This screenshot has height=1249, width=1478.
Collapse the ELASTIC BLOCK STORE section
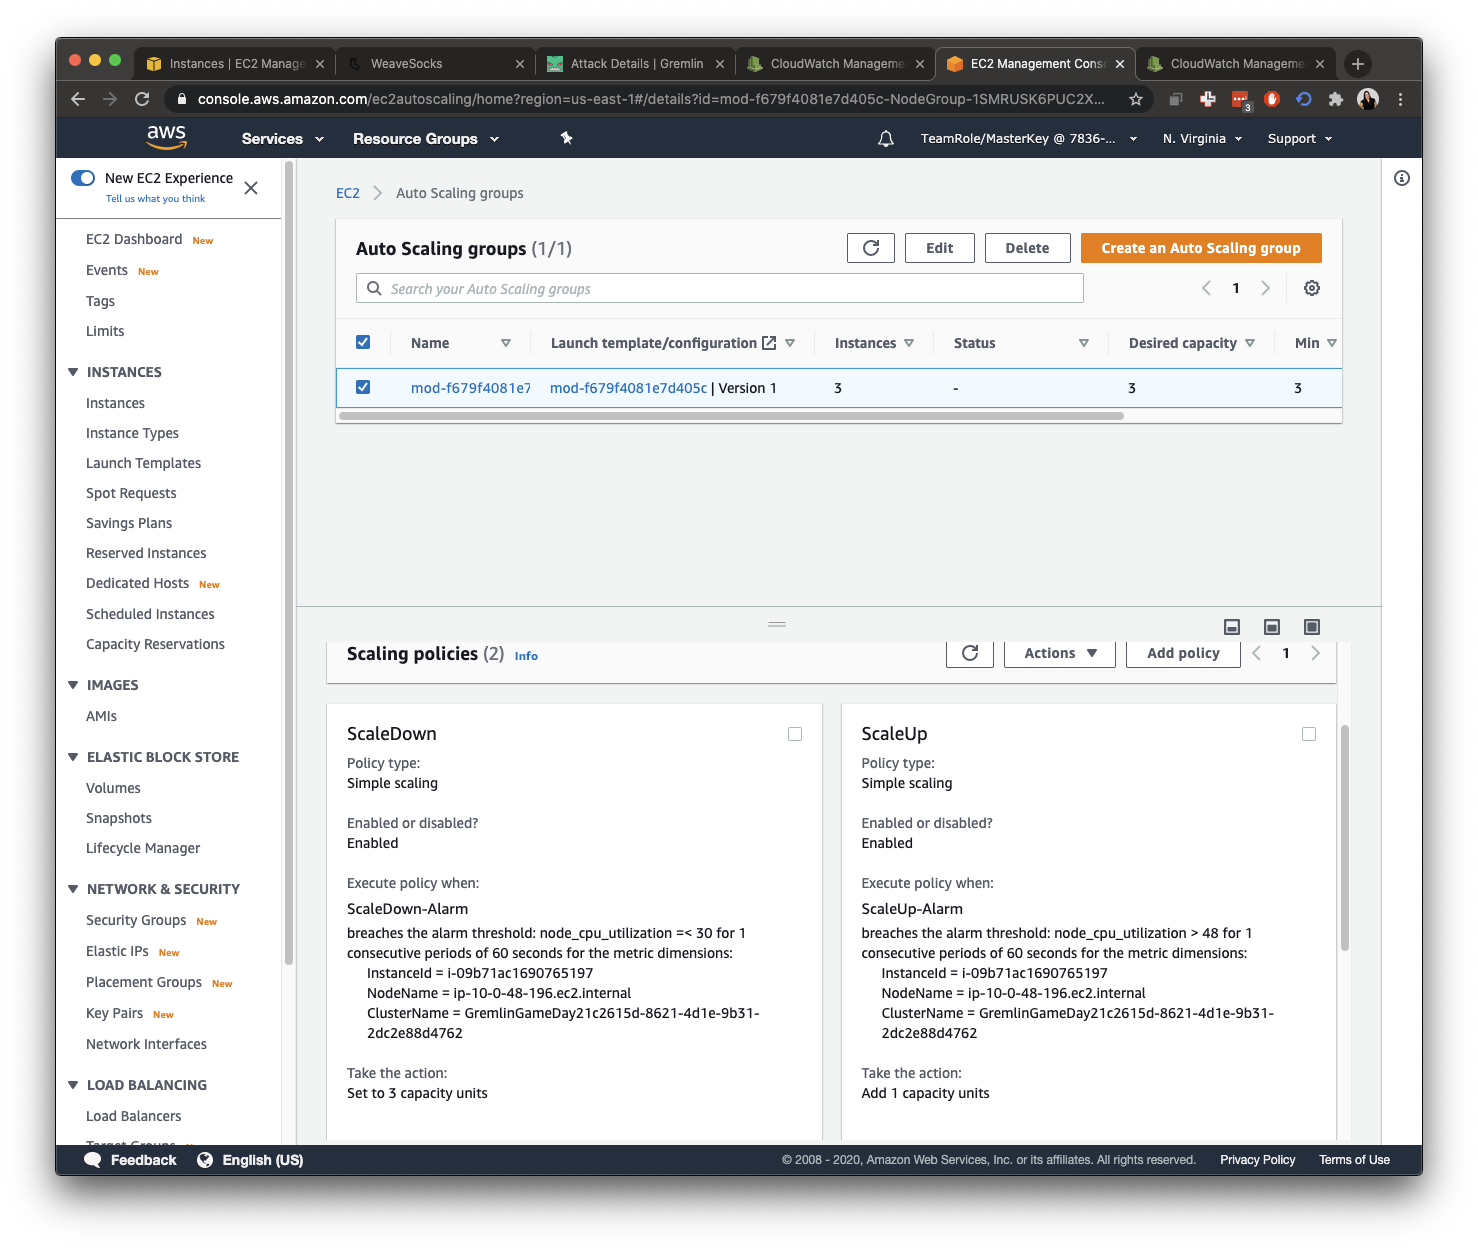click(73, 757)
